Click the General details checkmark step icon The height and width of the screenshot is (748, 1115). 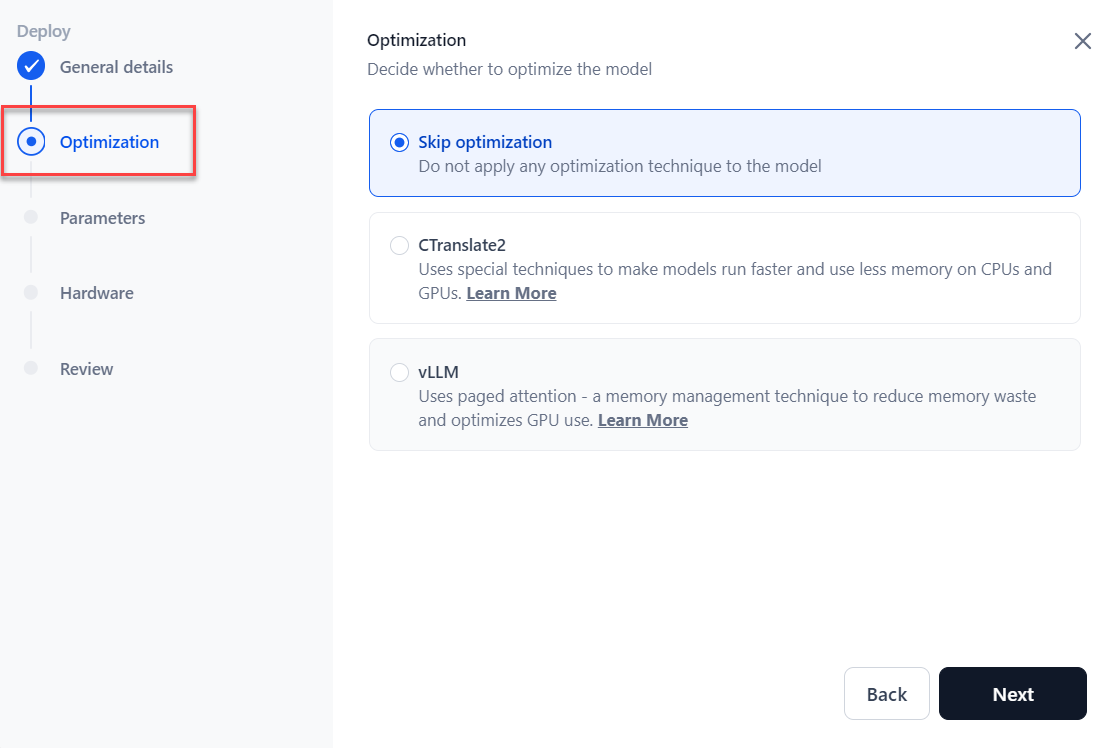click(31, 67)
